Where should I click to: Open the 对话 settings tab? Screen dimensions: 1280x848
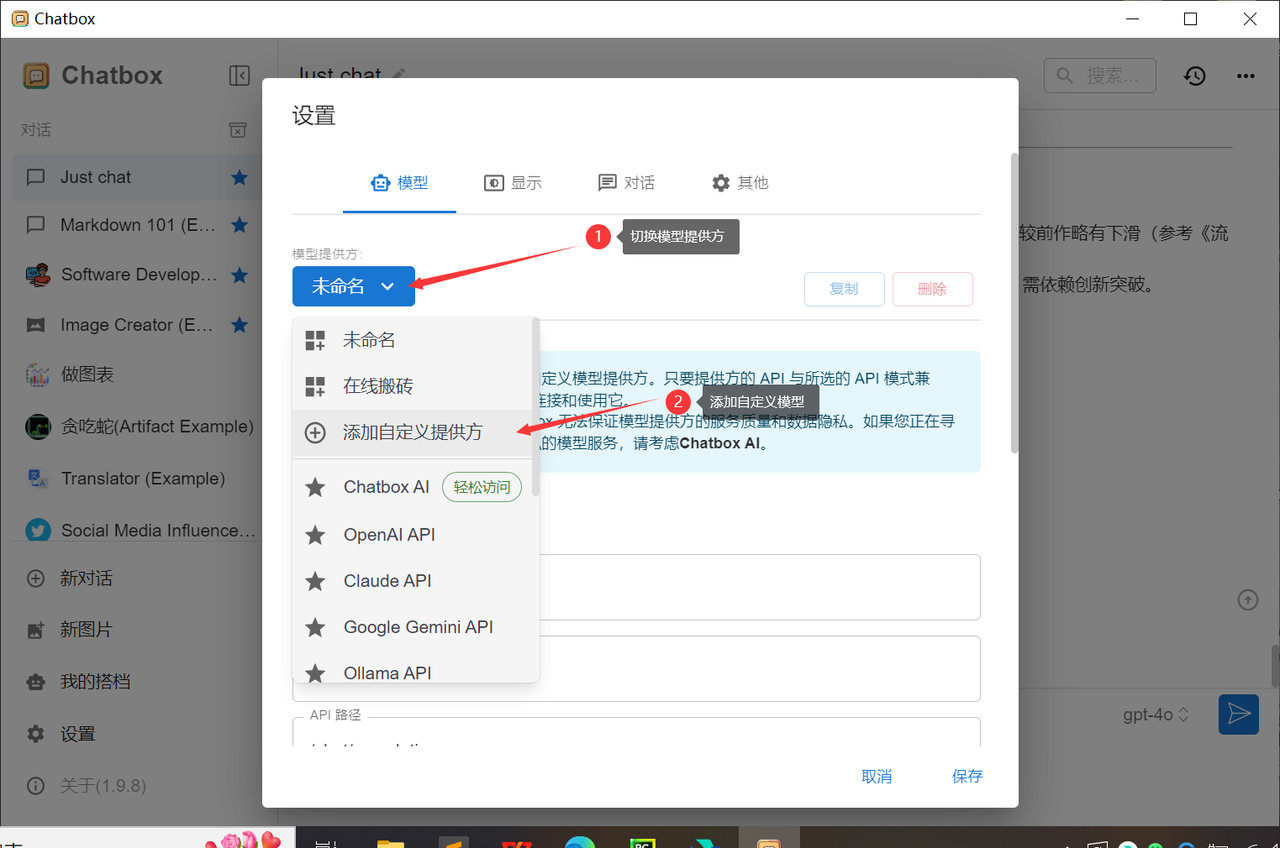[626, 183]
